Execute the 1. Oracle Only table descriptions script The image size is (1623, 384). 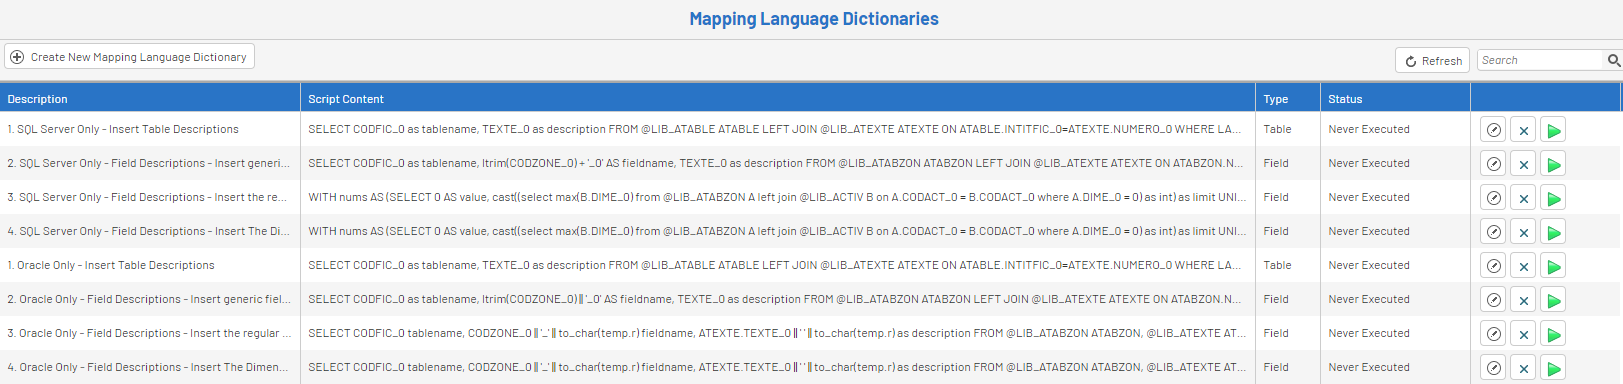tap(1553, 266)
